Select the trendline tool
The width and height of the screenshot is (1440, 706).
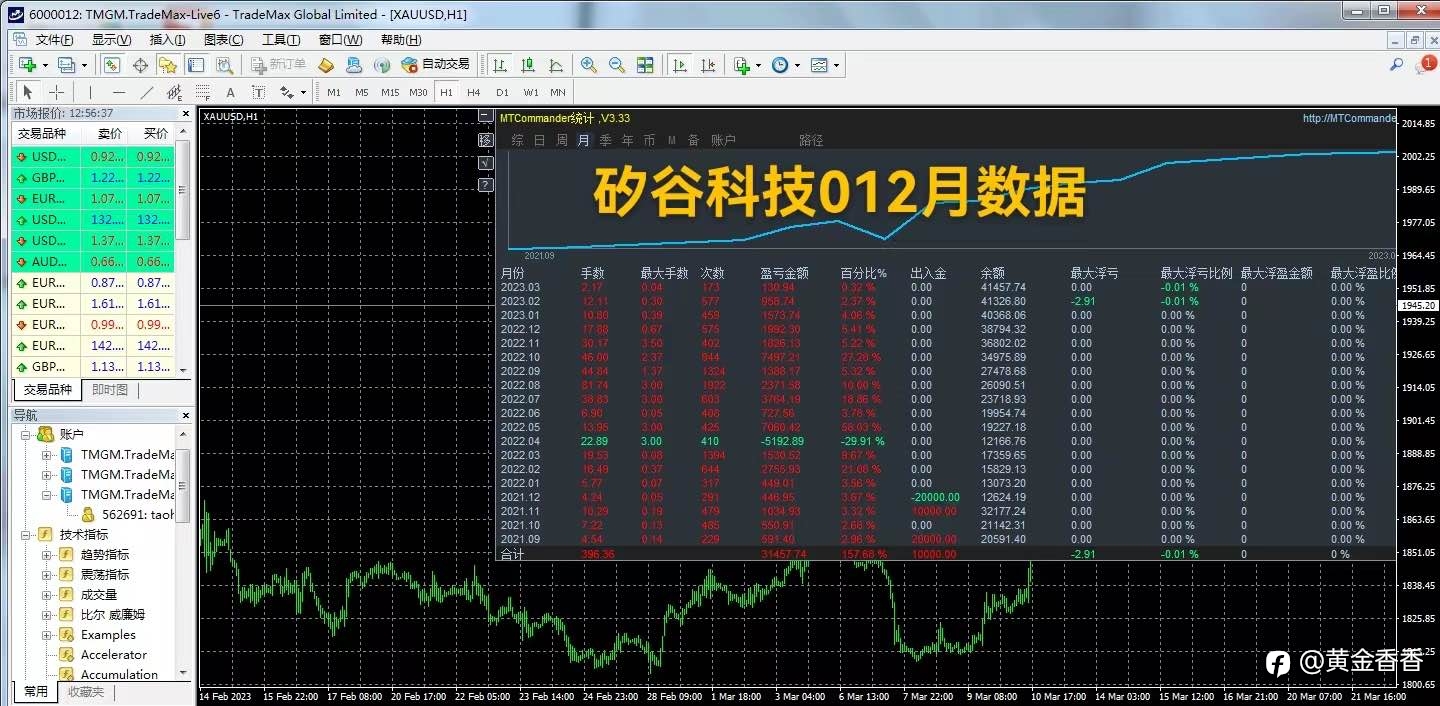pyautogui.click(x=146, y=92)
